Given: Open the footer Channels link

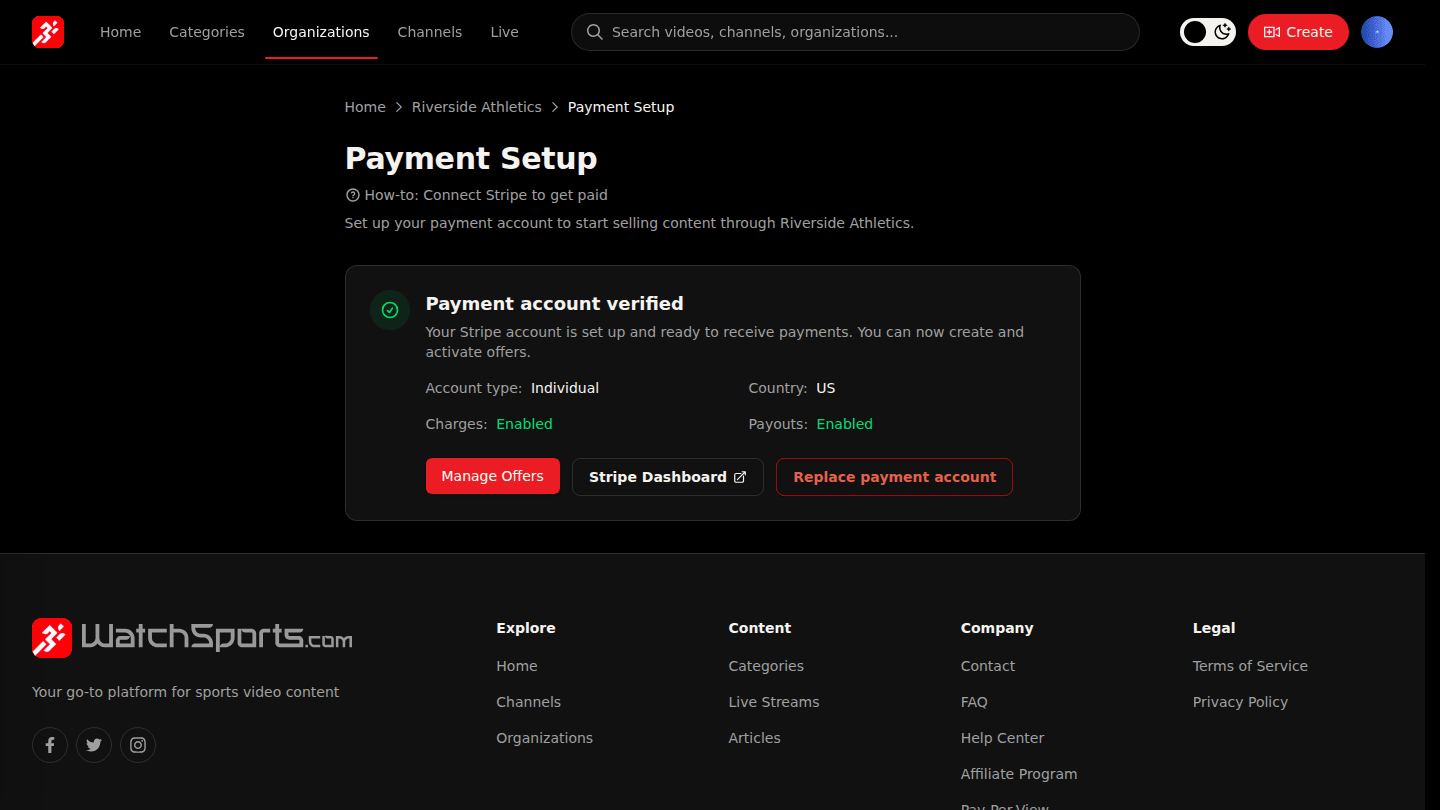Looking at the screenshot, I should (529, 702).
